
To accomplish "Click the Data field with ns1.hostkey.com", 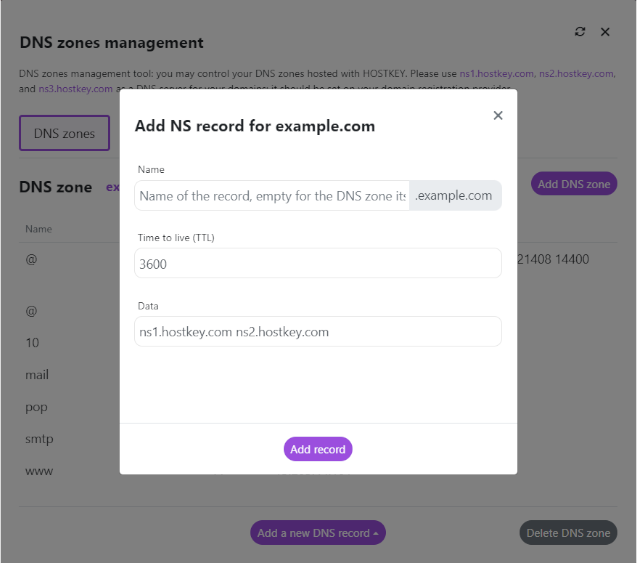I will 317,332.
